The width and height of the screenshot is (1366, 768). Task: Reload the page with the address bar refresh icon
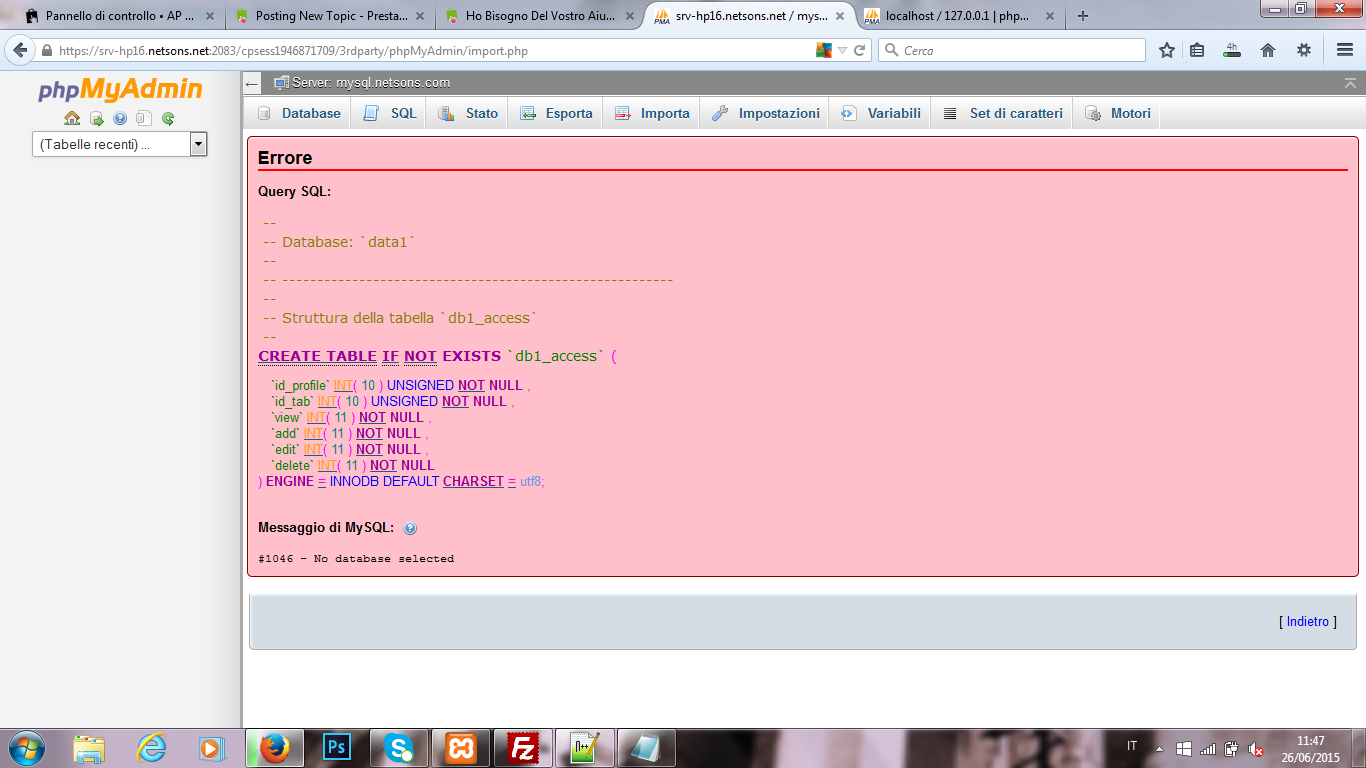tap(859, 50)
